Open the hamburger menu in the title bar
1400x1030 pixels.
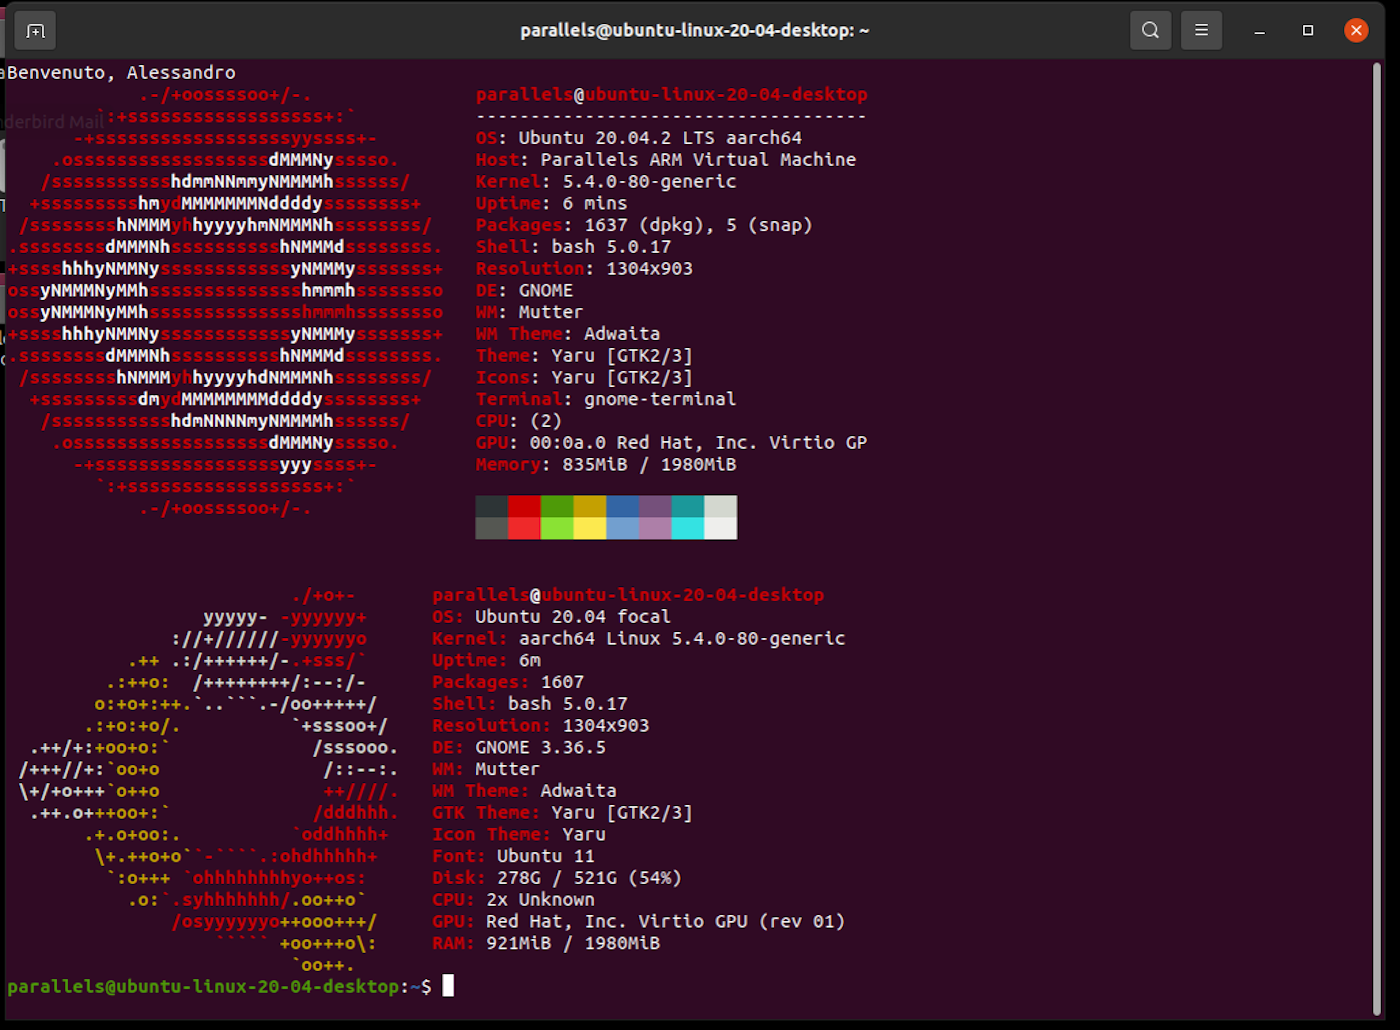pyautogui.click(x=1201, y=30)
